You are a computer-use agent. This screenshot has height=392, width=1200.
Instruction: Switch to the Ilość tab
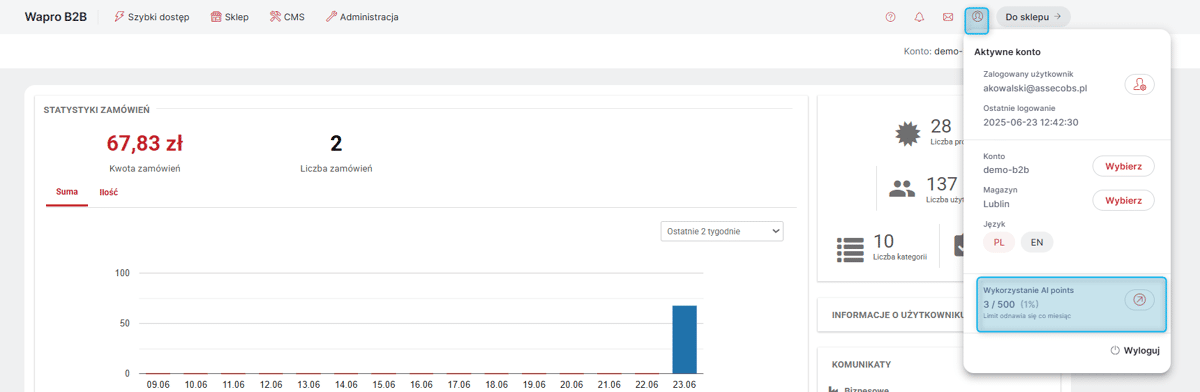pyautogui.click(x=109, y=191)
